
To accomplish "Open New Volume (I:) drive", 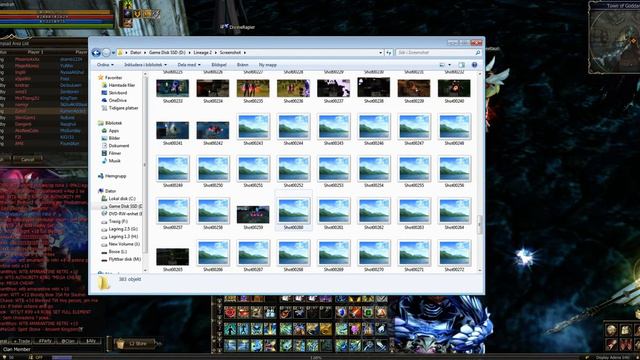I will (x=121, y=244).
